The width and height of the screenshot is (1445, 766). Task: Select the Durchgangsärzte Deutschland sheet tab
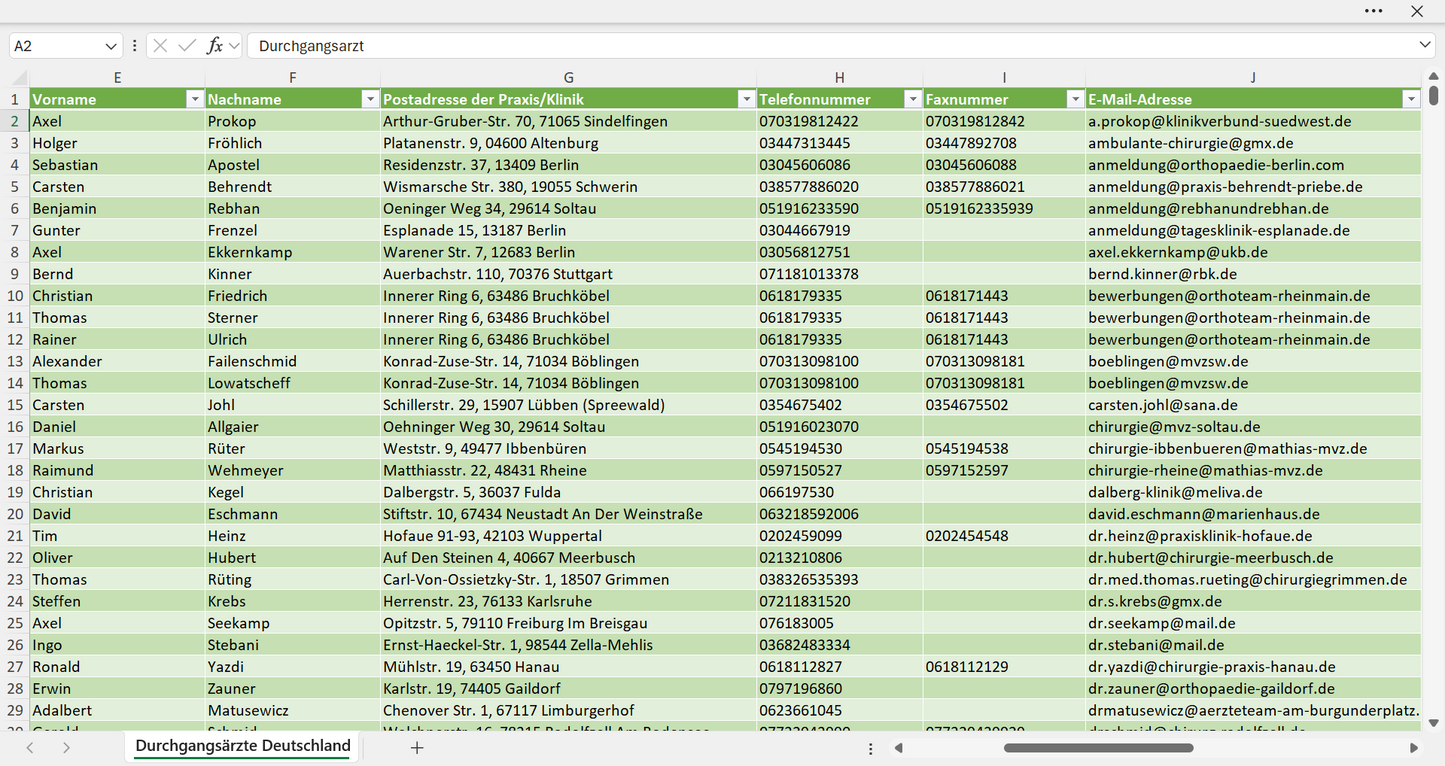tap(243, 746)
